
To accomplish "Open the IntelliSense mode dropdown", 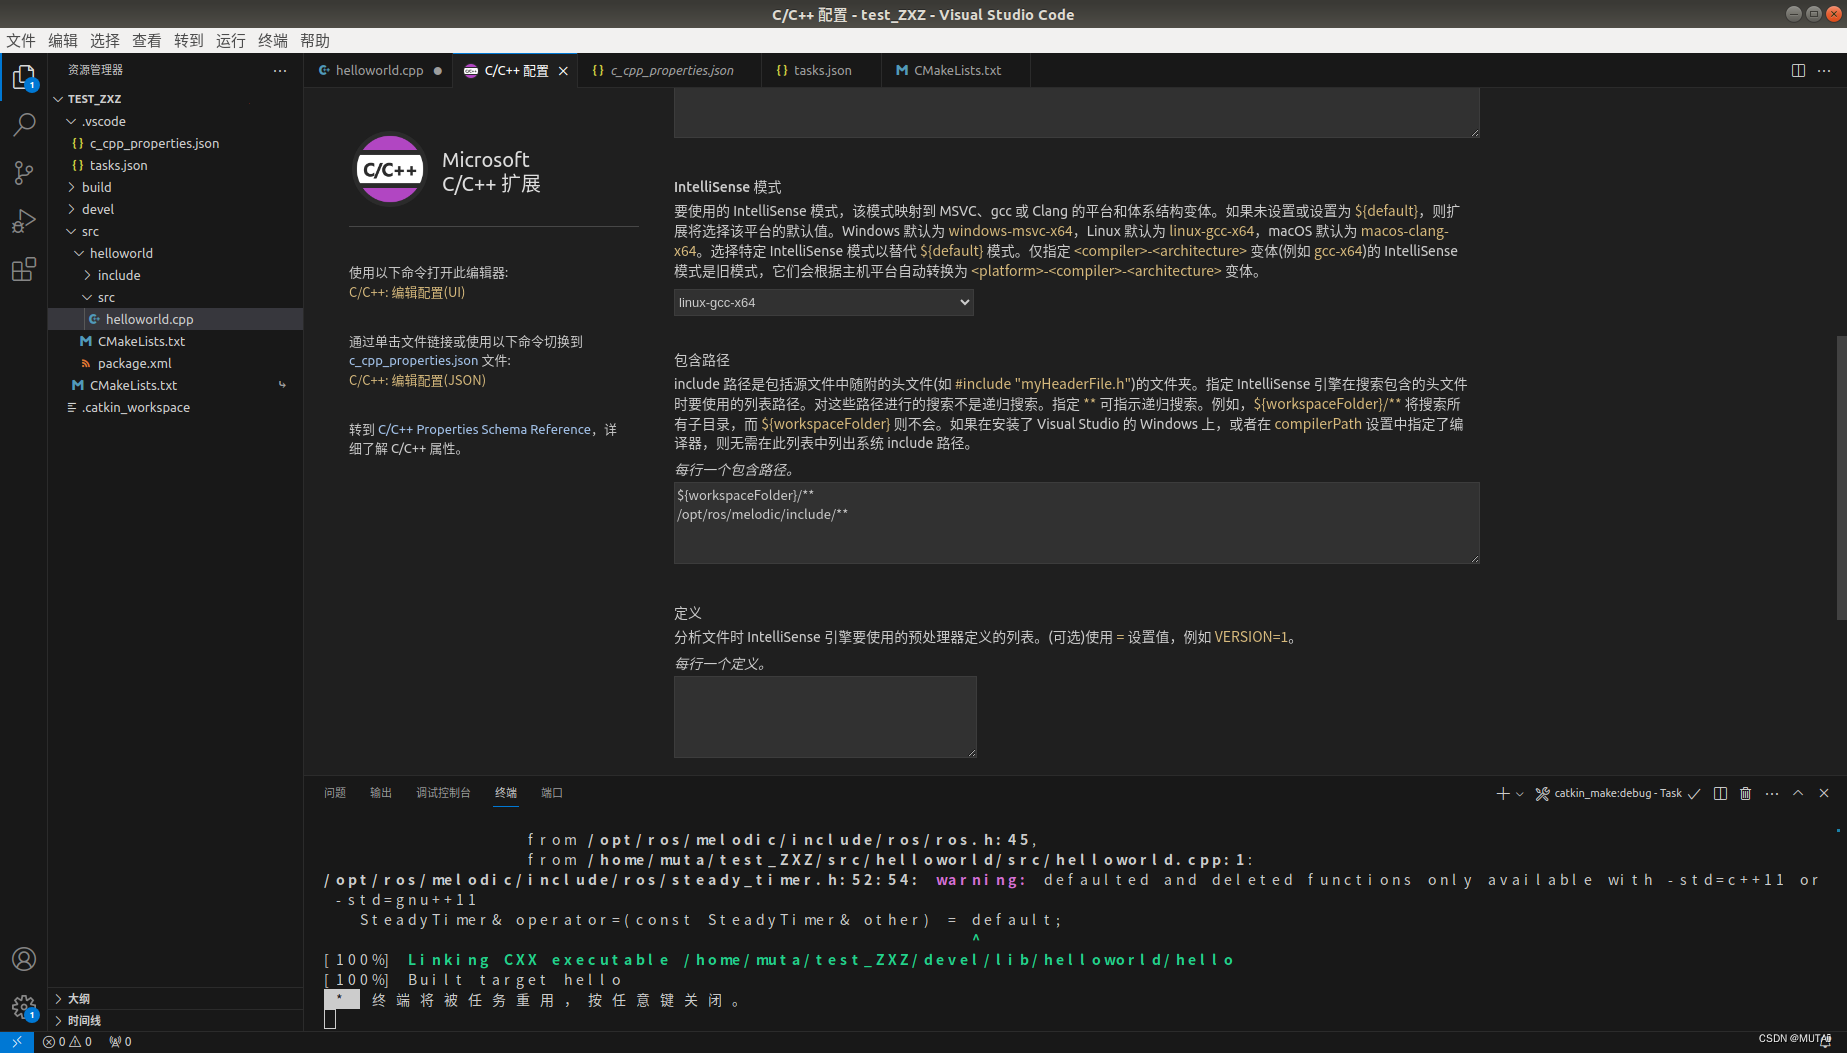I will click(x=822, y=302).
